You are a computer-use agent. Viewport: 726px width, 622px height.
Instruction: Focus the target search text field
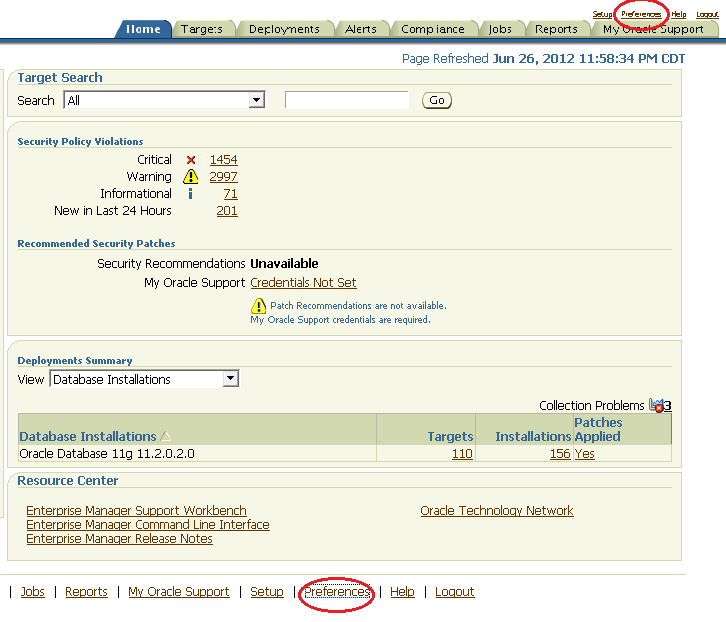[x=347, y=100]
